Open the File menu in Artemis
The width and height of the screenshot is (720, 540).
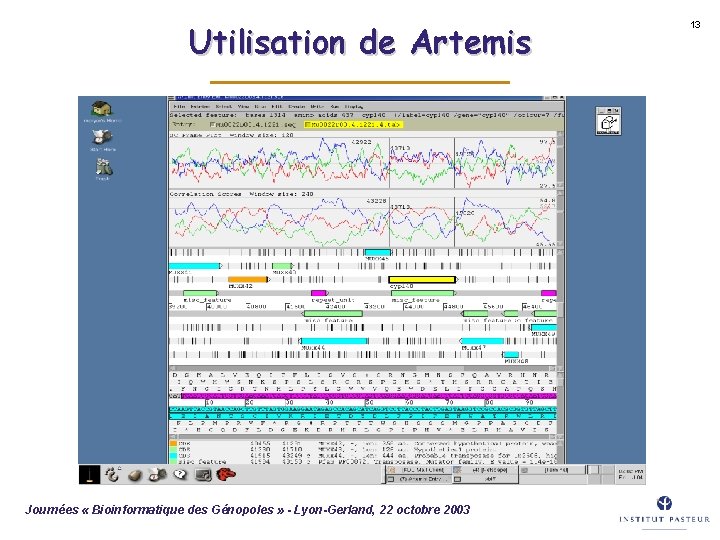tap(179, 107)
